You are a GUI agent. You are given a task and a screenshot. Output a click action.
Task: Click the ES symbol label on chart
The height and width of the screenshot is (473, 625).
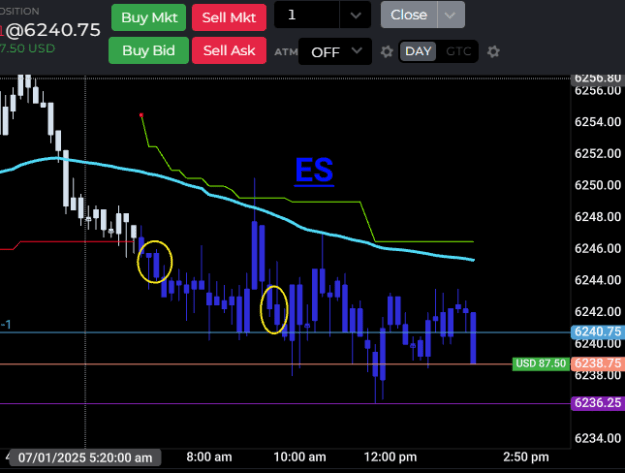314,171
